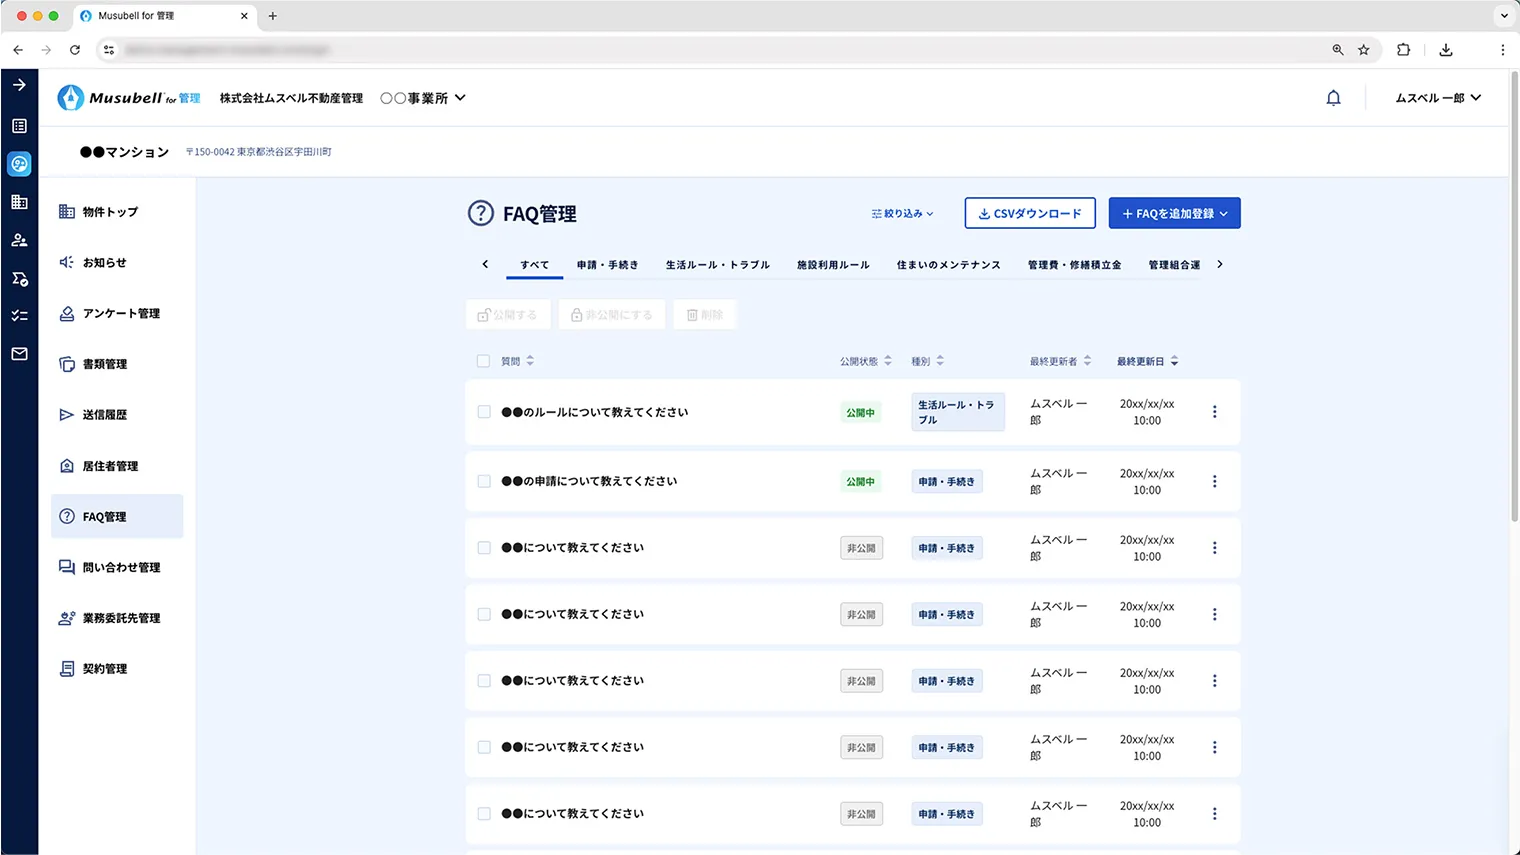This screenshot has height=855, width=1520.
Task: Click the CSVダウンロード button
Action: pos(1030,213)
